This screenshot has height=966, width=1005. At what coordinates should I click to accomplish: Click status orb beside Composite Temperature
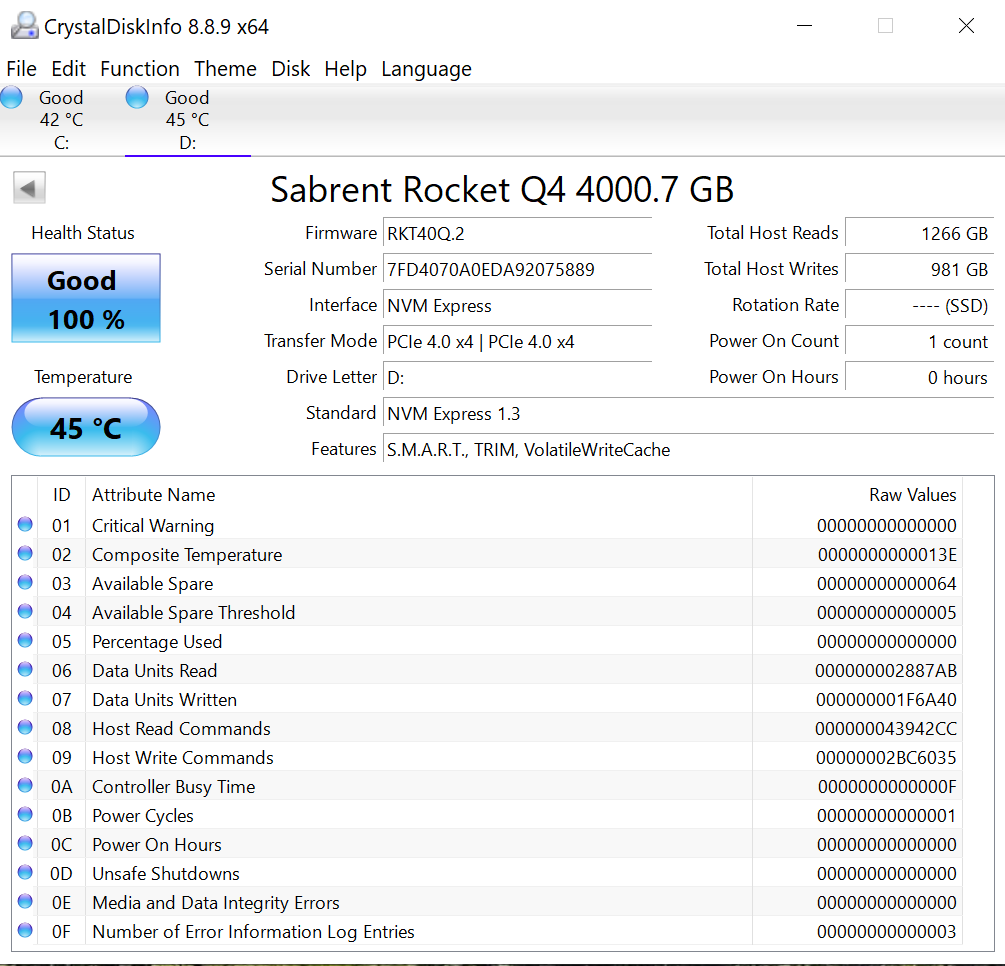pos(25,555)
